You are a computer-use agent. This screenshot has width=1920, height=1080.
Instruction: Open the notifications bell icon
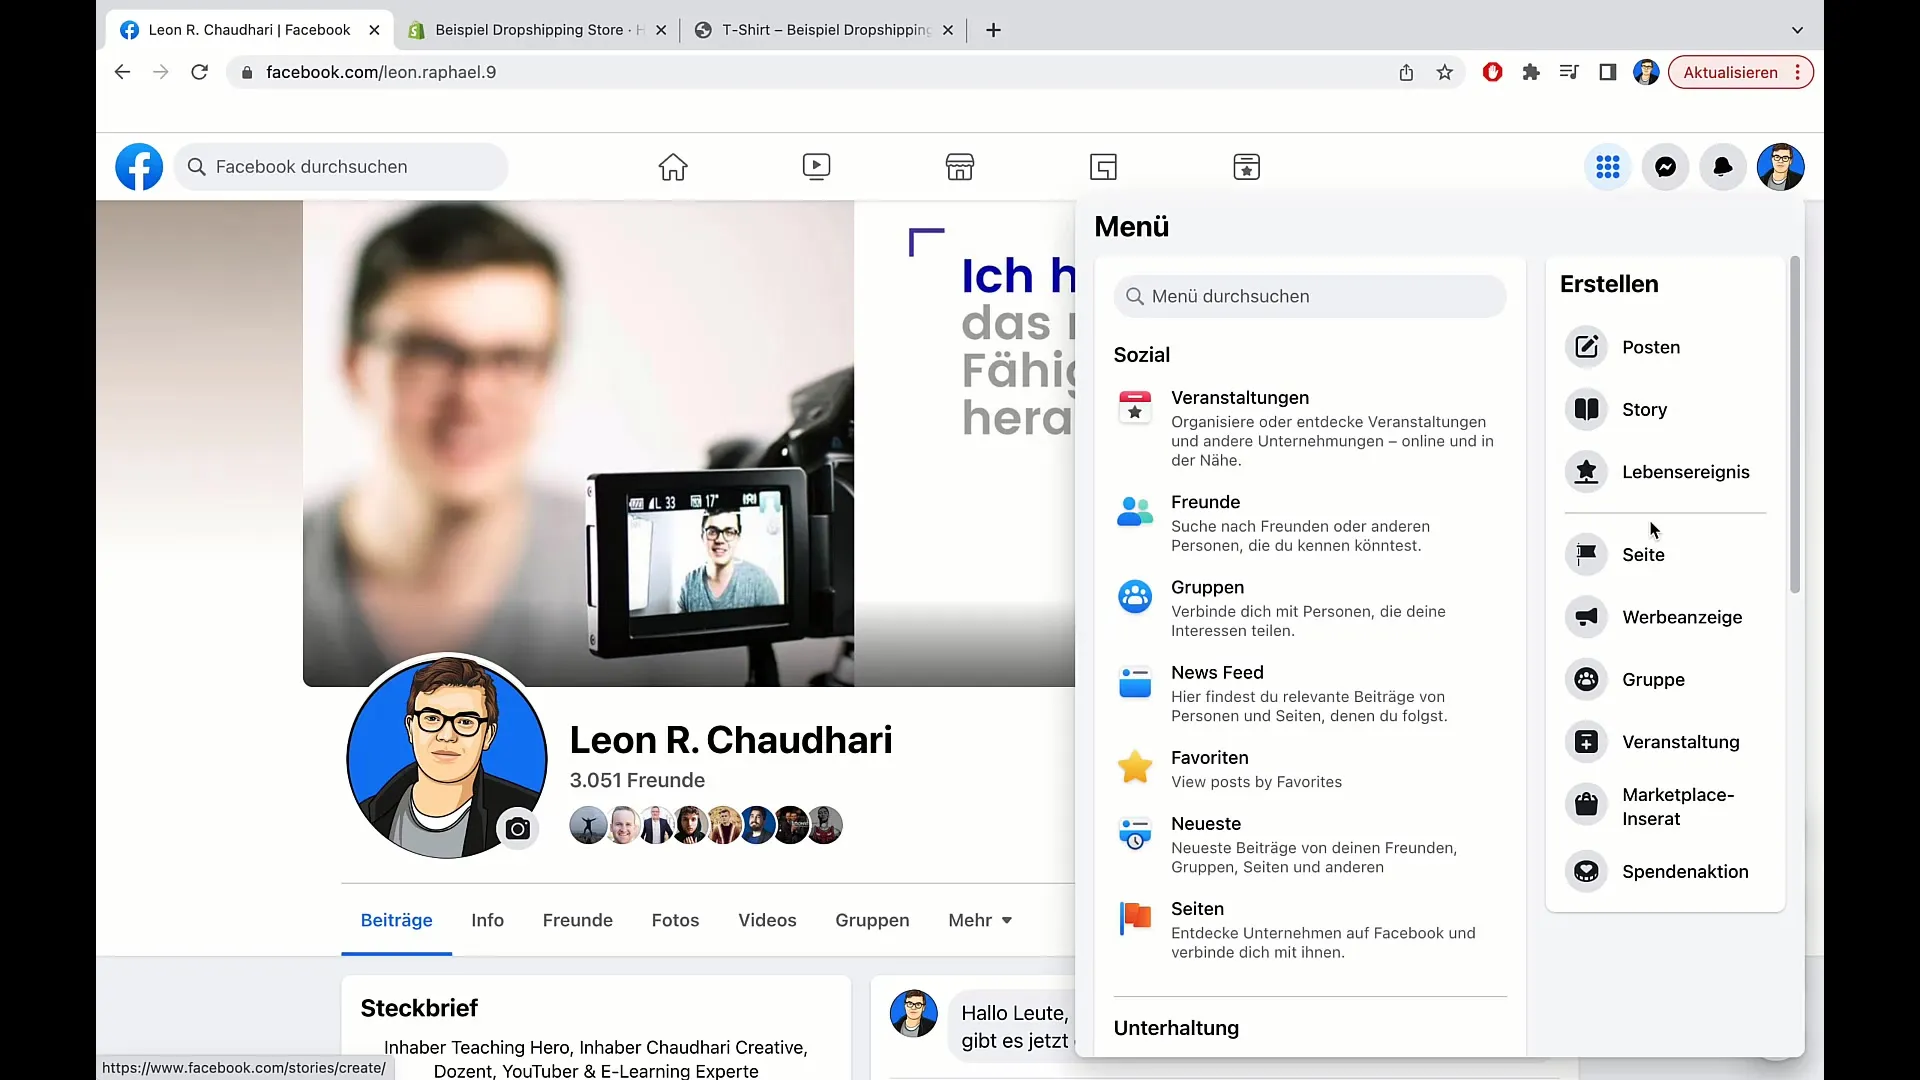tap(1723, 167)
